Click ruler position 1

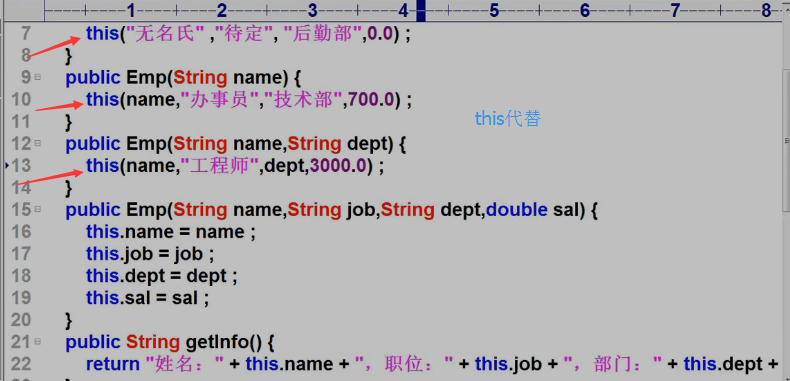coord(130,10)
